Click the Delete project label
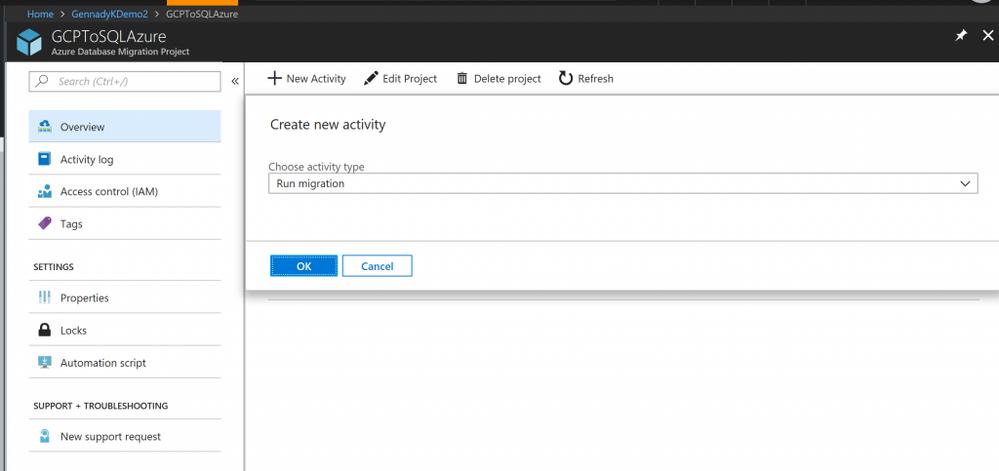Screen dimensions: 999x471 (x=507, y=78)
